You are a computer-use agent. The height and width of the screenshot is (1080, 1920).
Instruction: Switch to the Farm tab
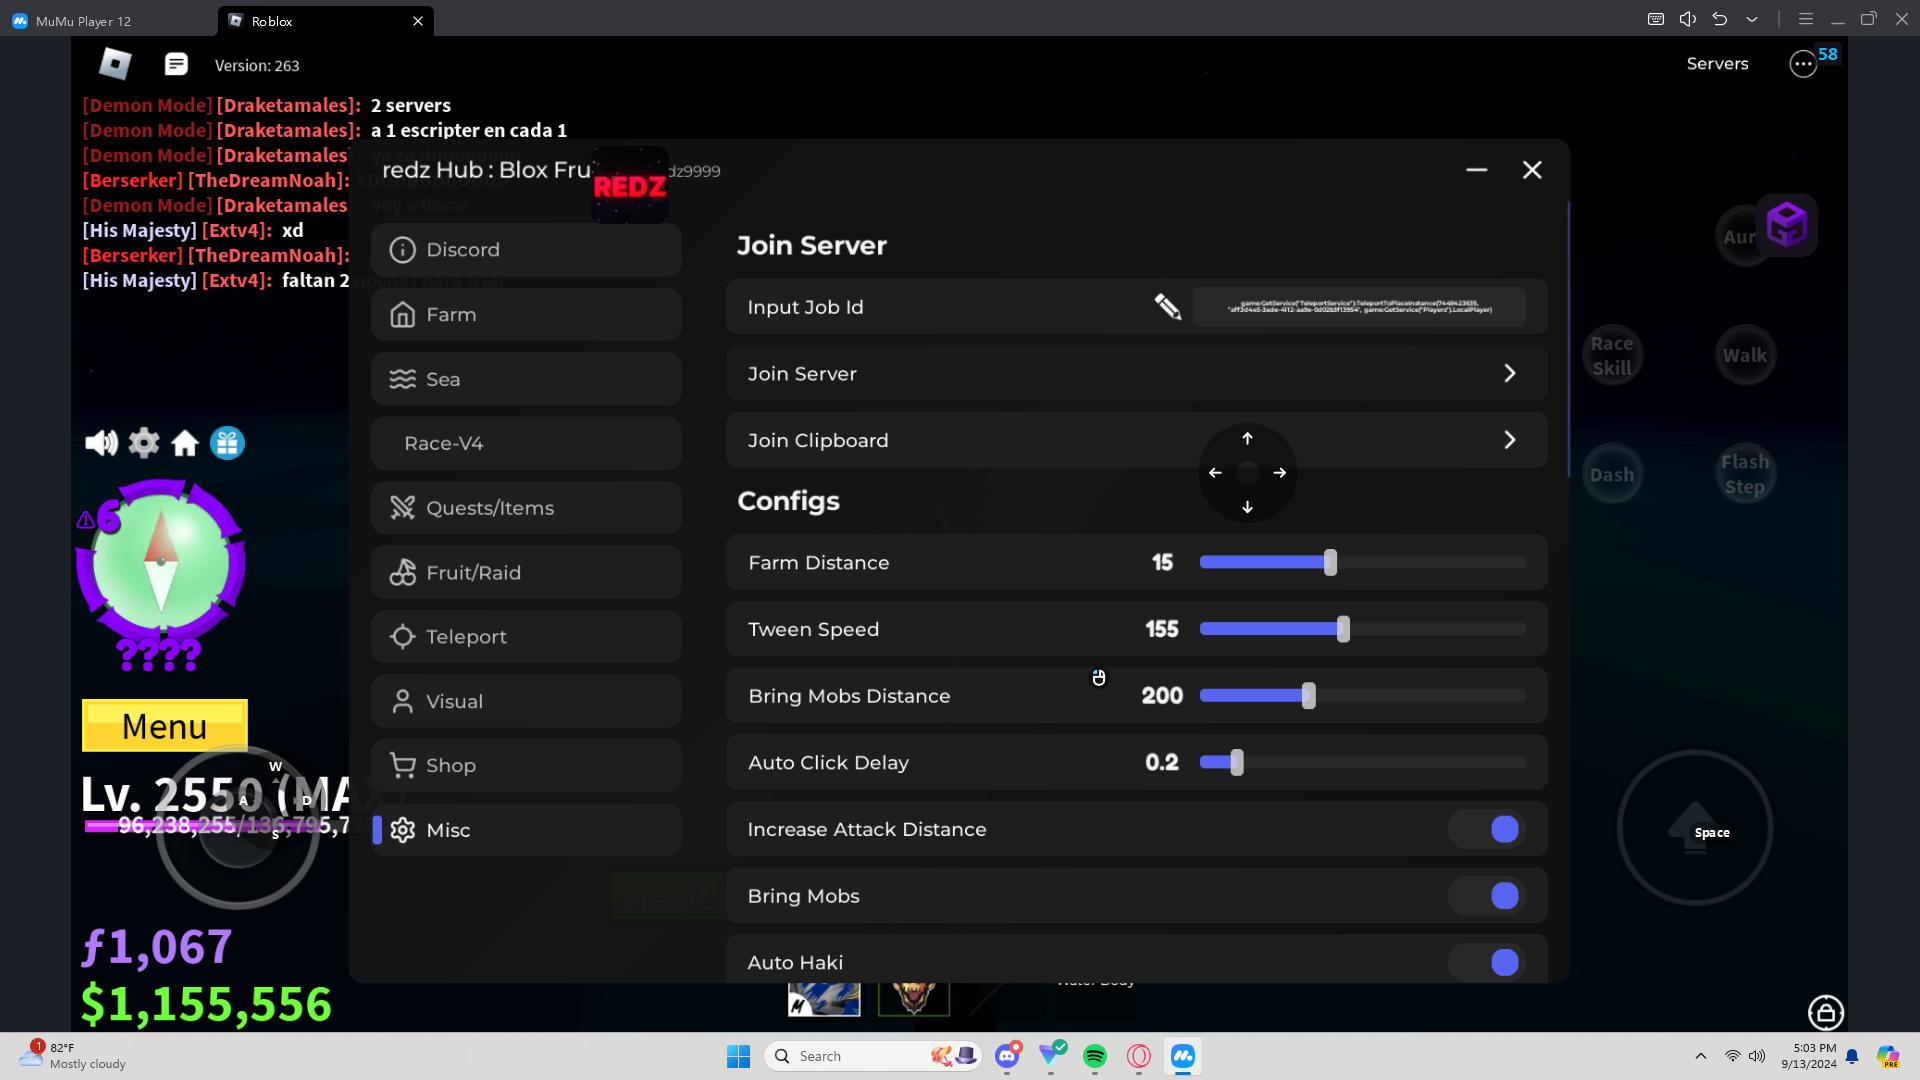[x=526, y=315]
